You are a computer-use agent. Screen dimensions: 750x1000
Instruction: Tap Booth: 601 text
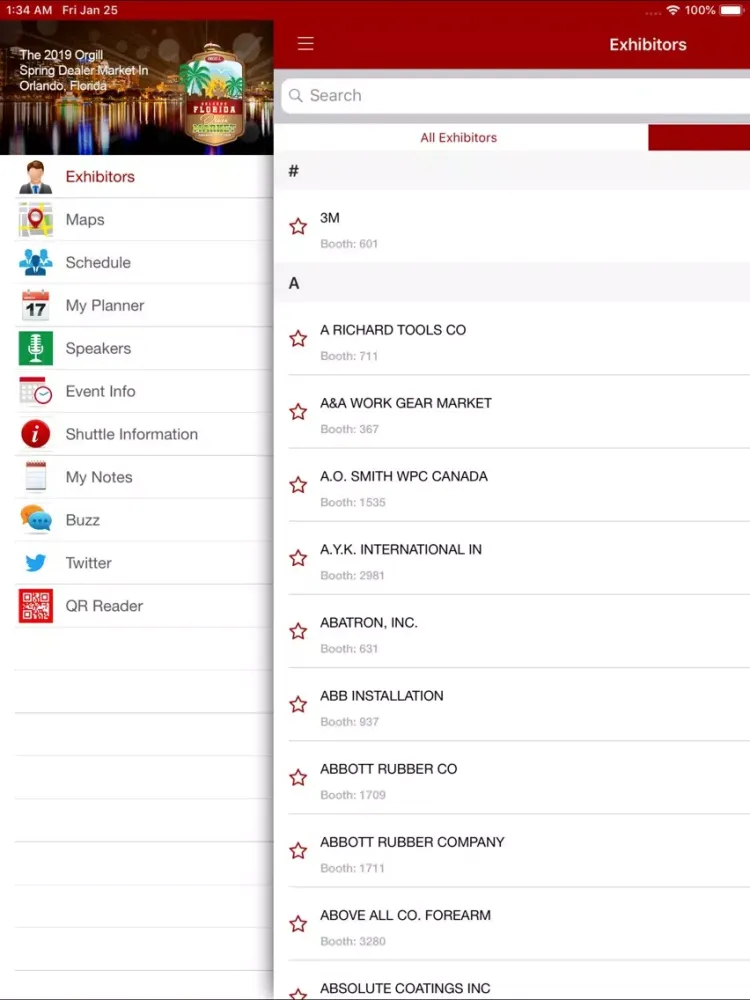coord(349,244)
